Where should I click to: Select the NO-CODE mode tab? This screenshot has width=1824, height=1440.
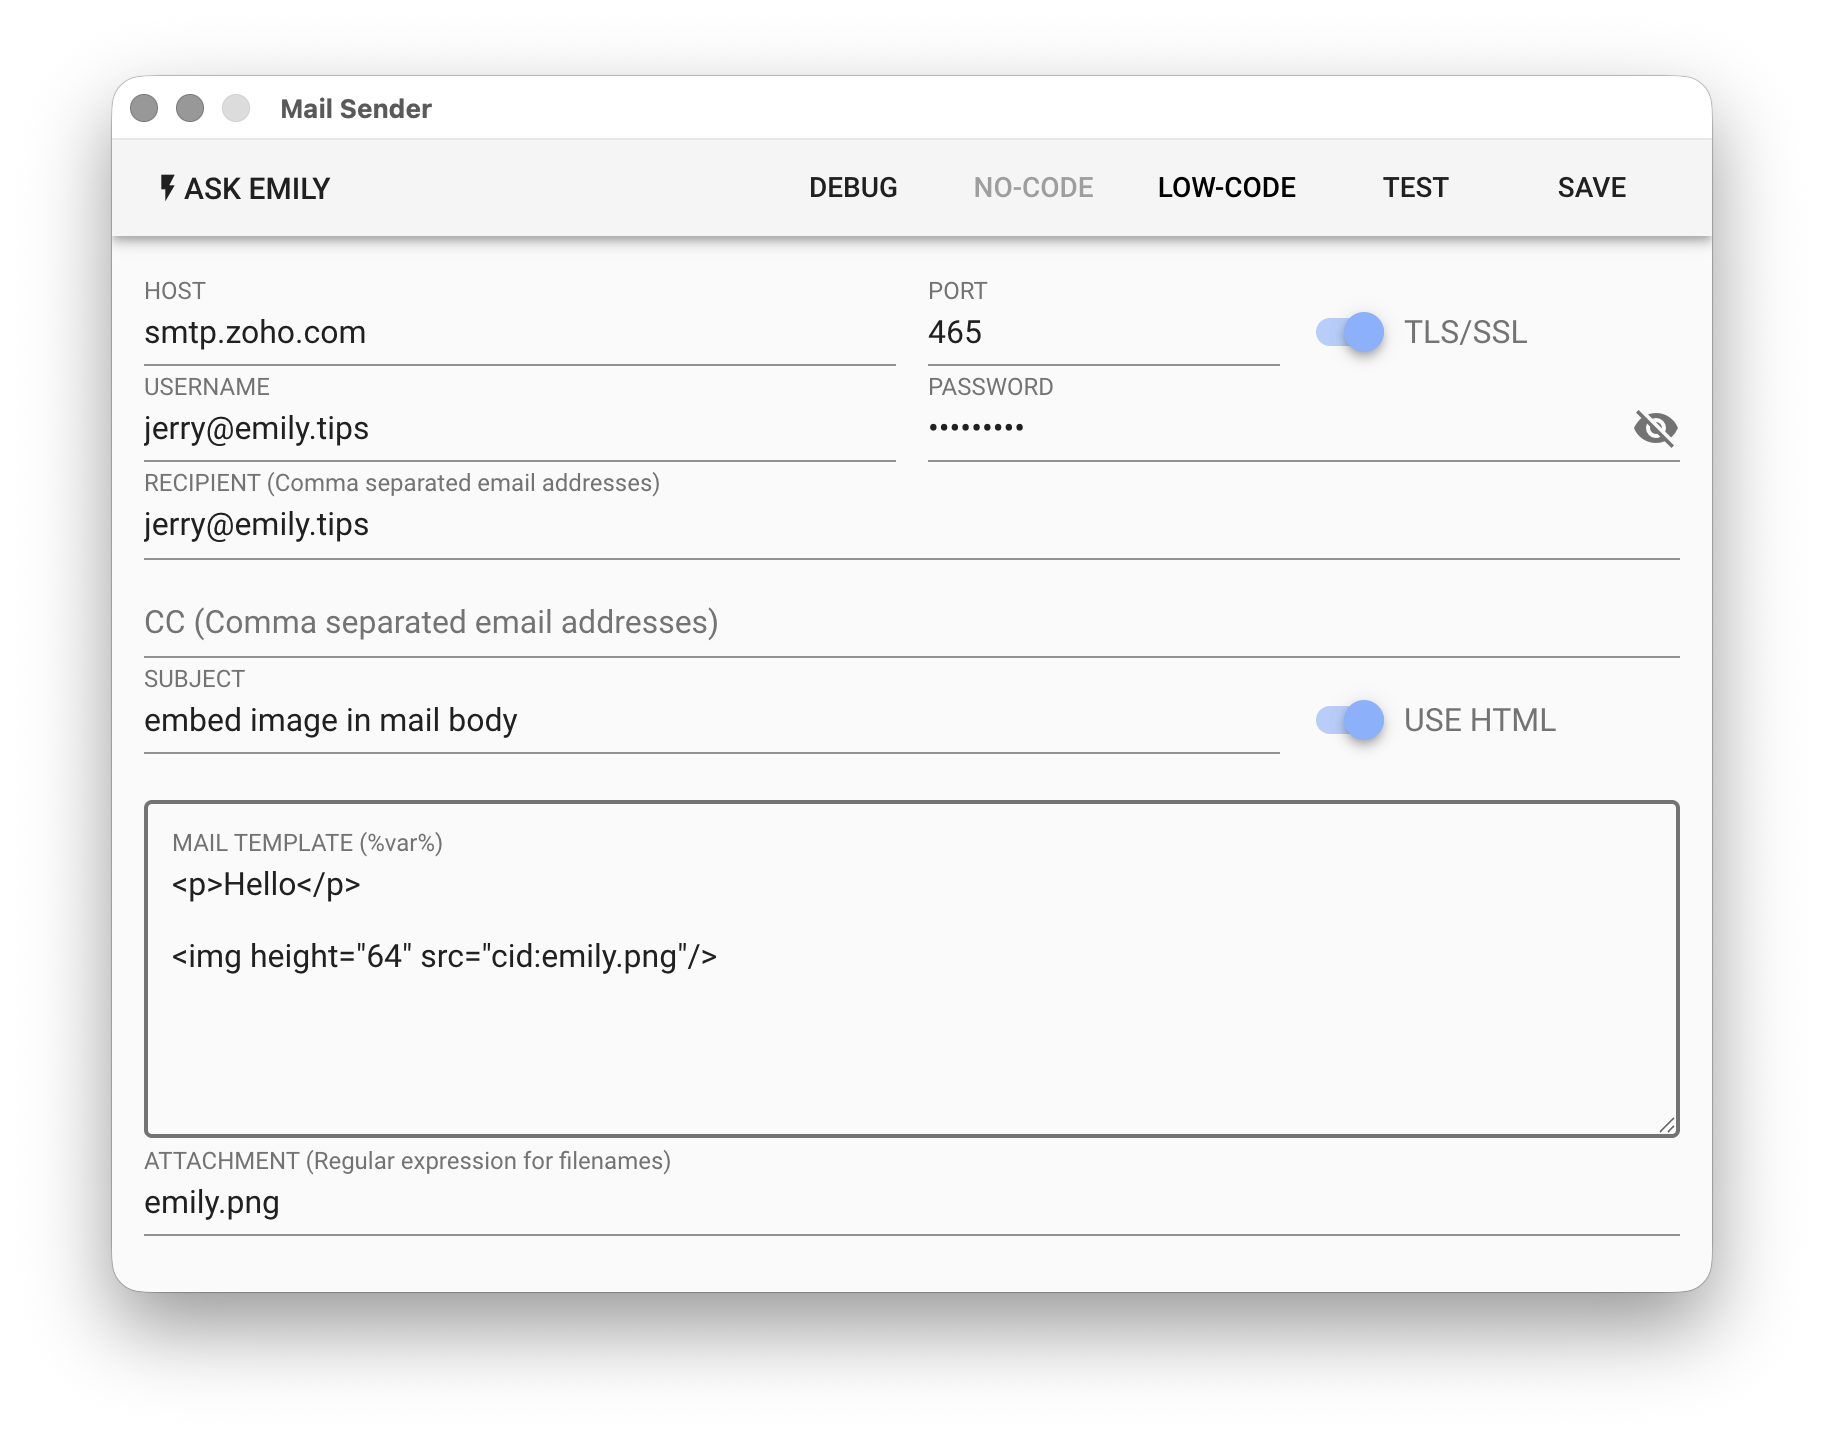pyautogui.click(x=1033, y=187)
